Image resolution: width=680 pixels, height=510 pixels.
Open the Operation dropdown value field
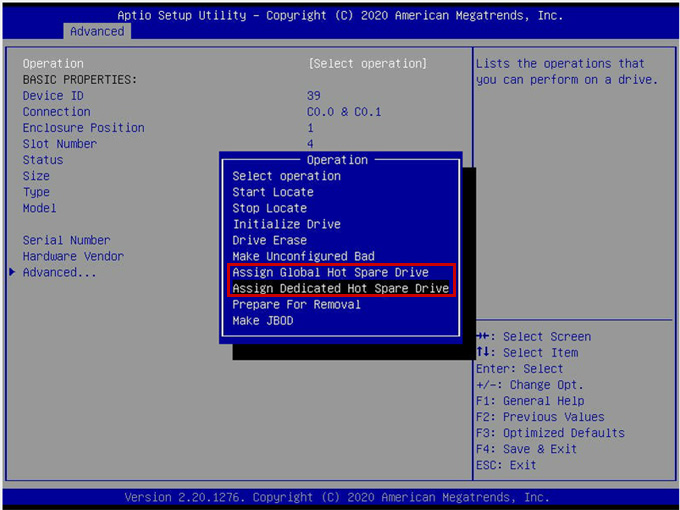point(367,64)
